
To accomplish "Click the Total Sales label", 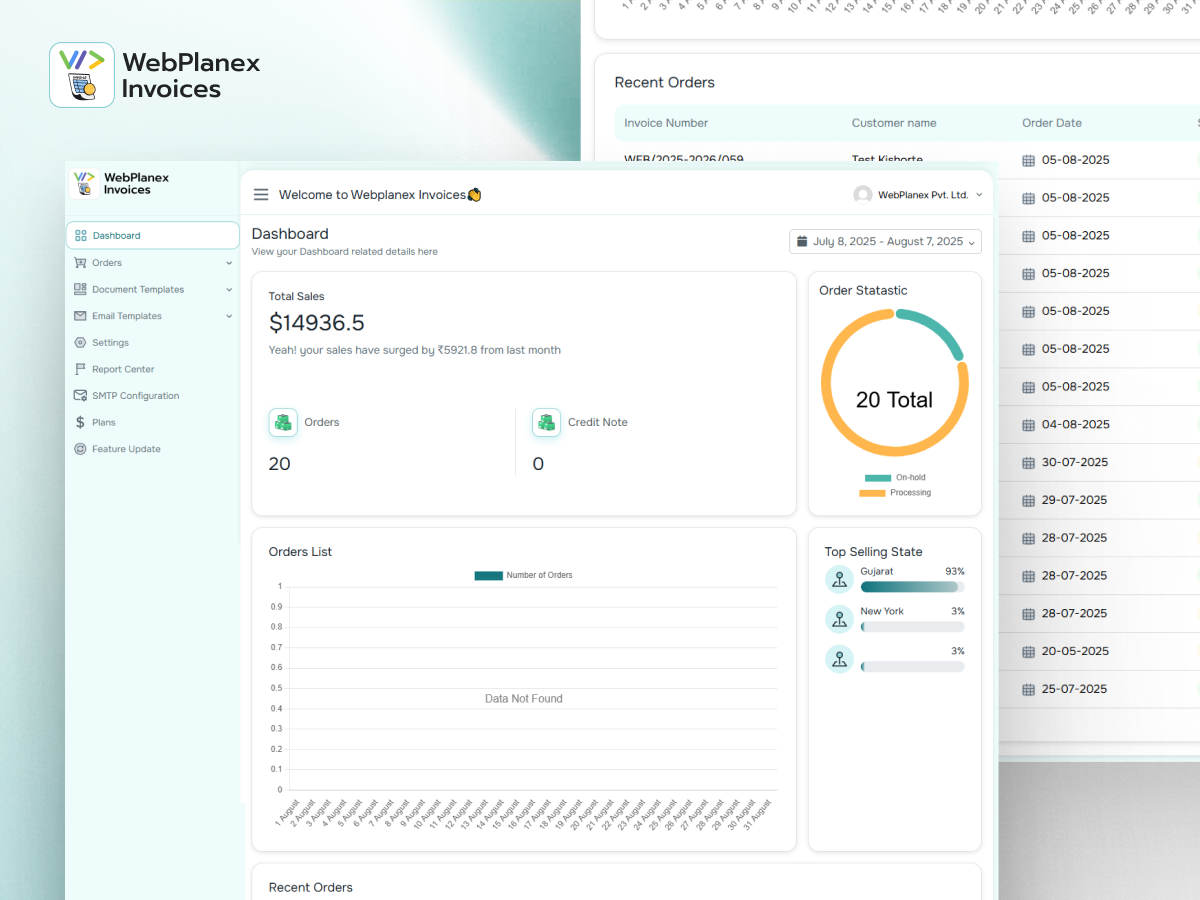I will 296,296.
